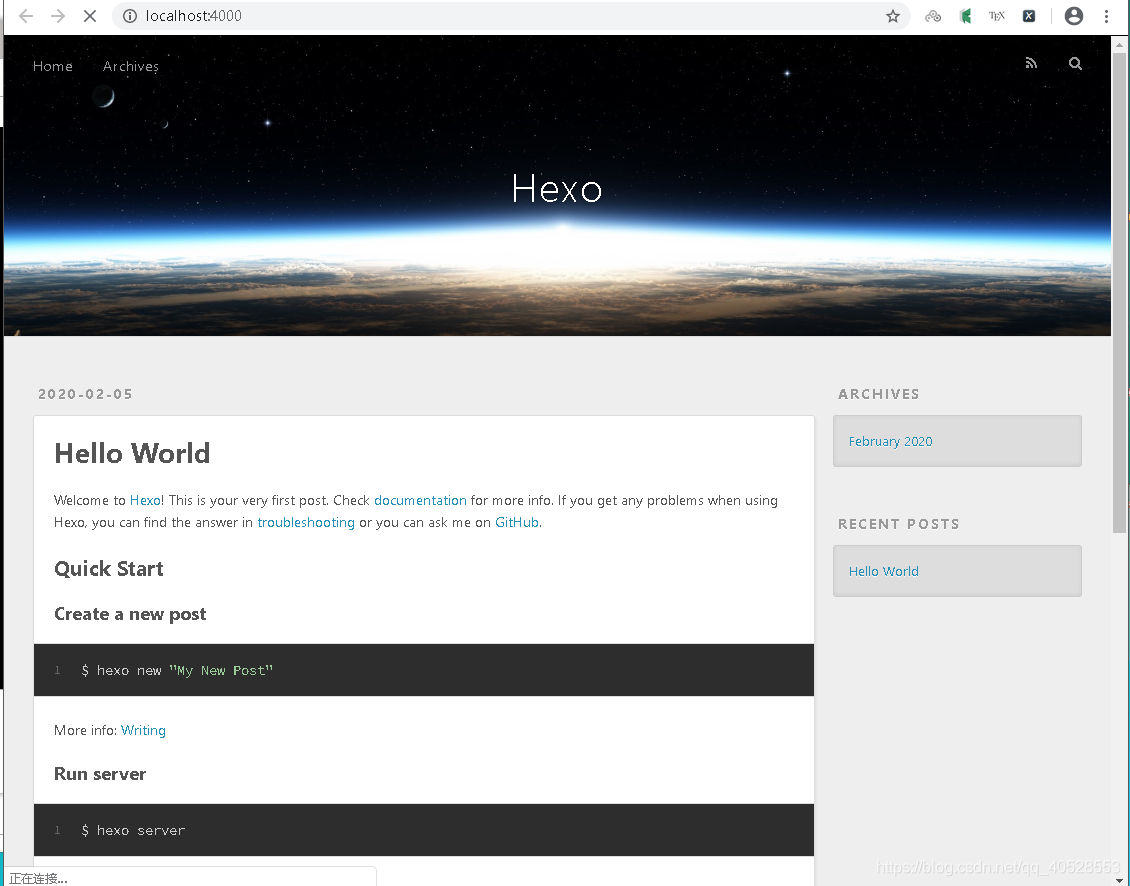
Task: Click the Quick Start heading
Action: (109, 569)
